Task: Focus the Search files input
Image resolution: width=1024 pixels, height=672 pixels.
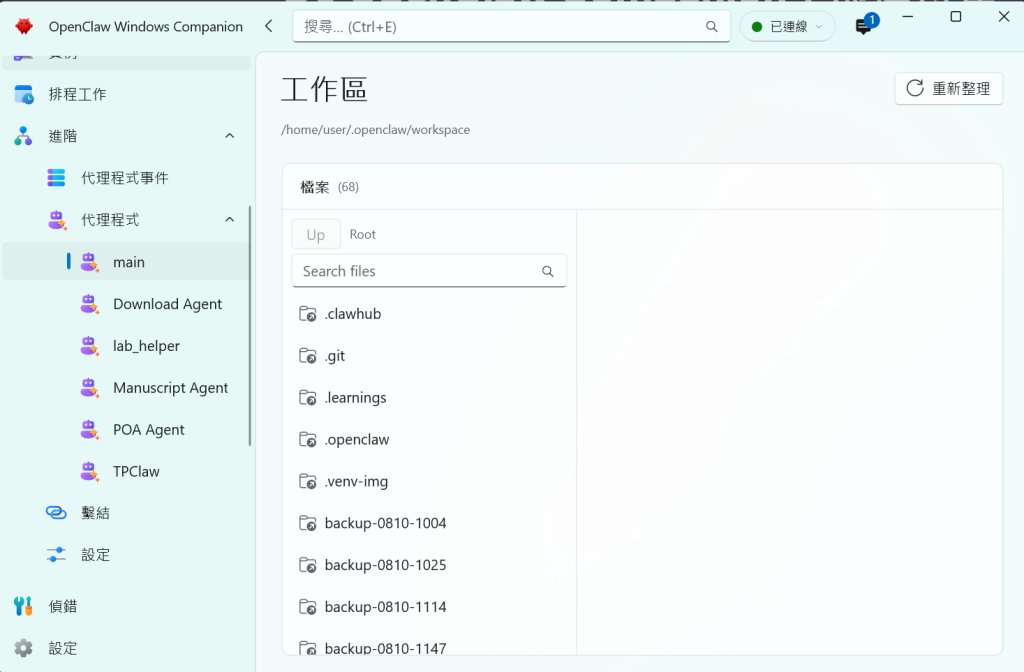Action: [x=429, y=271]
